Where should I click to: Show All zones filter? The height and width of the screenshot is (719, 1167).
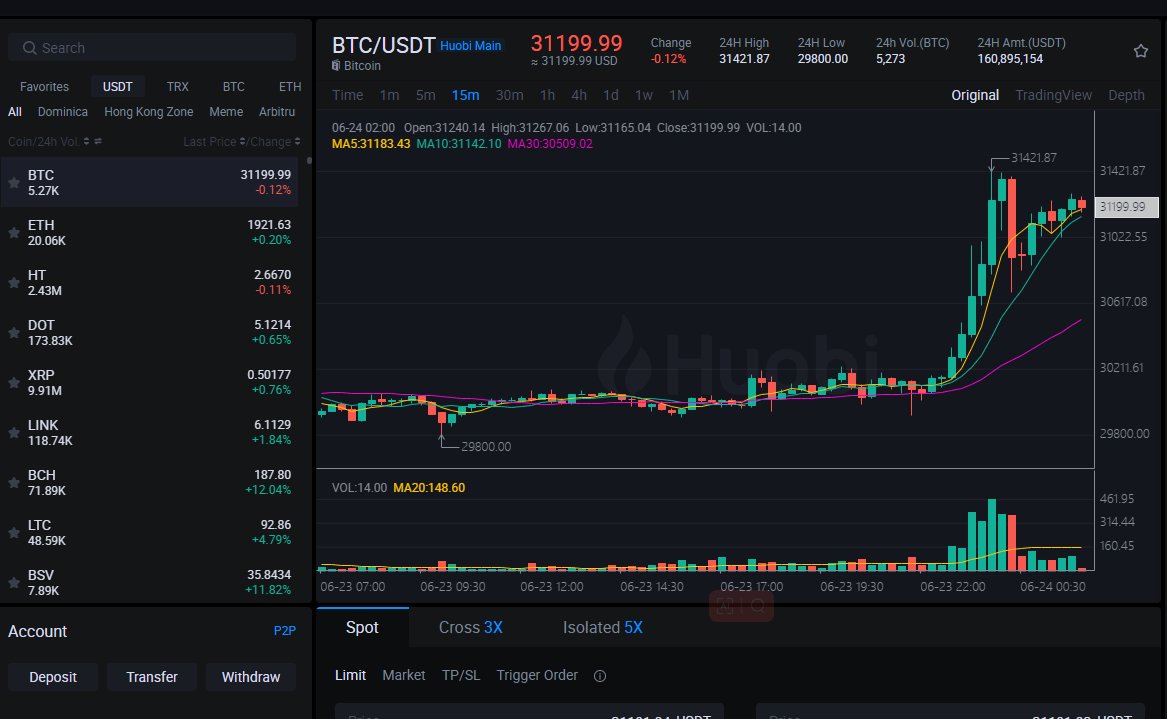[x=15, y=112]
